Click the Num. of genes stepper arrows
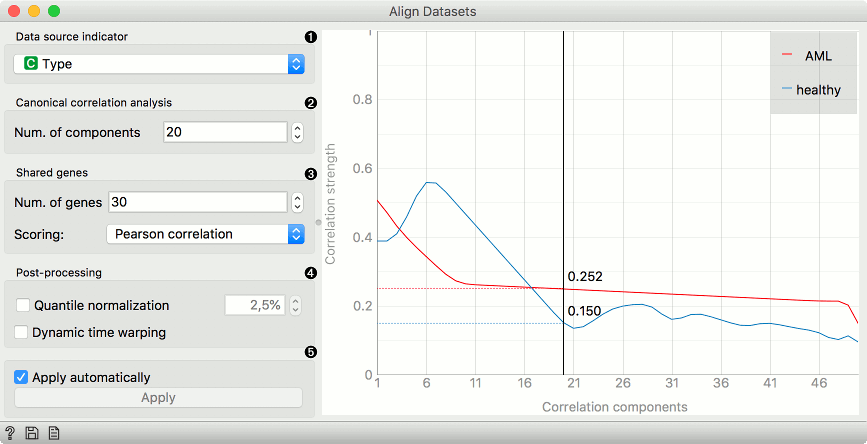Viewport: 867px width, 444px height. (x=297, y=202)
